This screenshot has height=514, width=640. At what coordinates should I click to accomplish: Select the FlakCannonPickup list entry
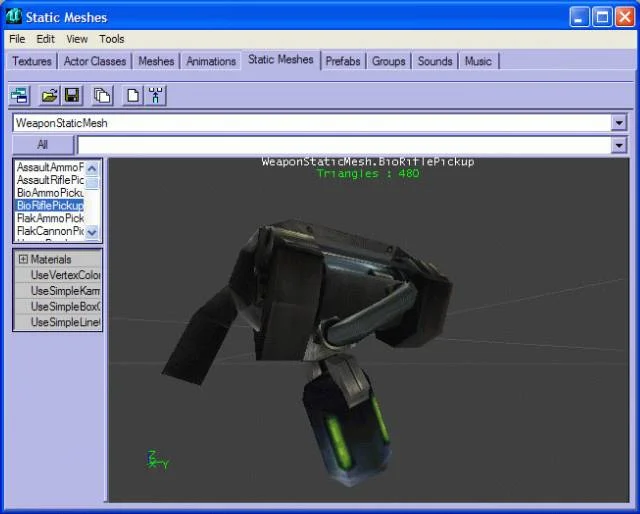50,231
